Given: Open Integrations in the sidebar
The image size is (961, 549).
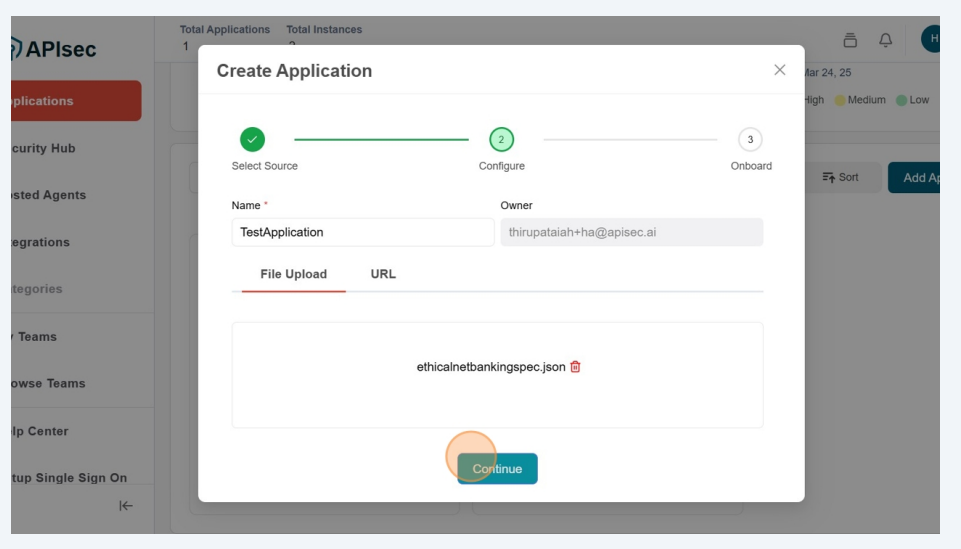Looking at the screenshot, I should pyautogui.click(x=40, y=242).
